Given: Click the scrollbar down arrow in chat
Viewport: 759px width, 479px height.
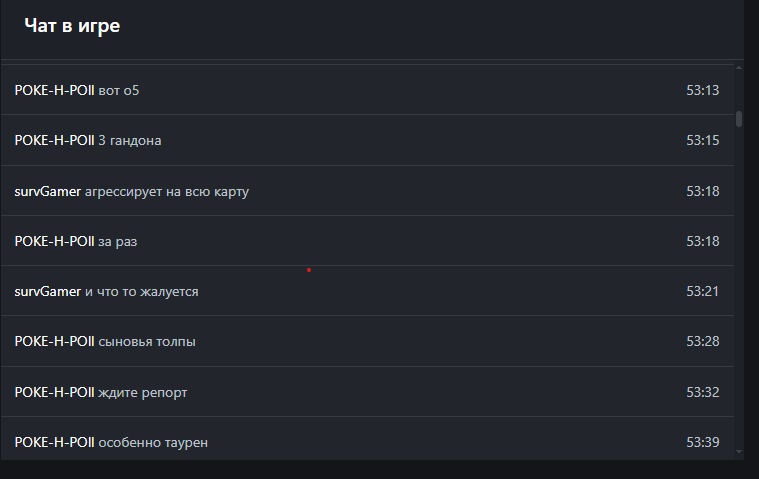Looking at the screenshot, I should 739,452.
